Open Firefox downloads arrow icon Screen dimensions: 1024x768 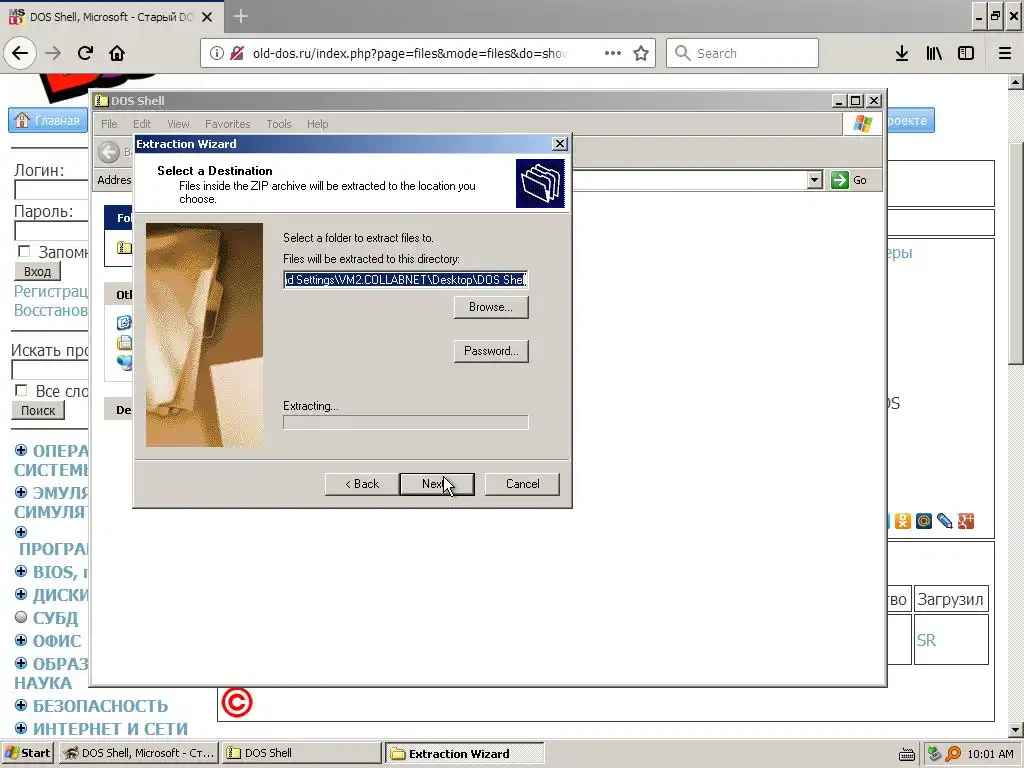pyautogui.click(x=902, y=53)
